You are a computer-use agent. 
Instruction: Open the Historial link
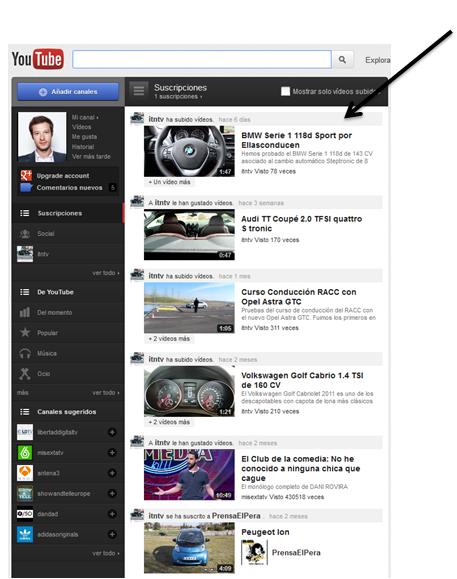pyautogui.click(x=83, y=147)
